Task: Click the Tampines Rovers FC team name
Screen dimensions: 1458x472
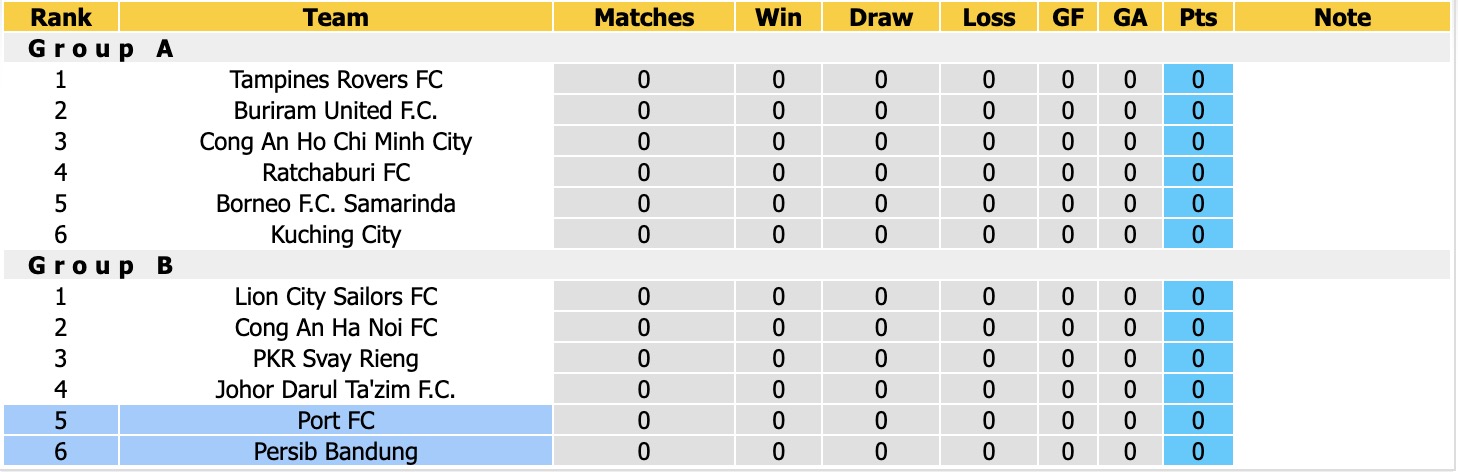Action: 336,79
